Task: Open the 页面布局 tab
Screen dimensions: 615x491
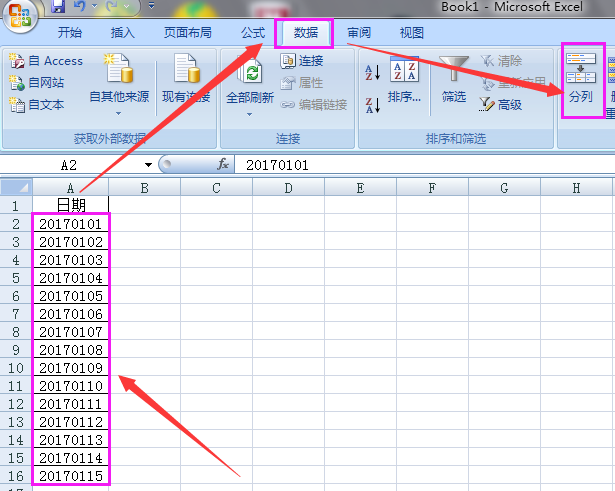Action: [187, 33]
